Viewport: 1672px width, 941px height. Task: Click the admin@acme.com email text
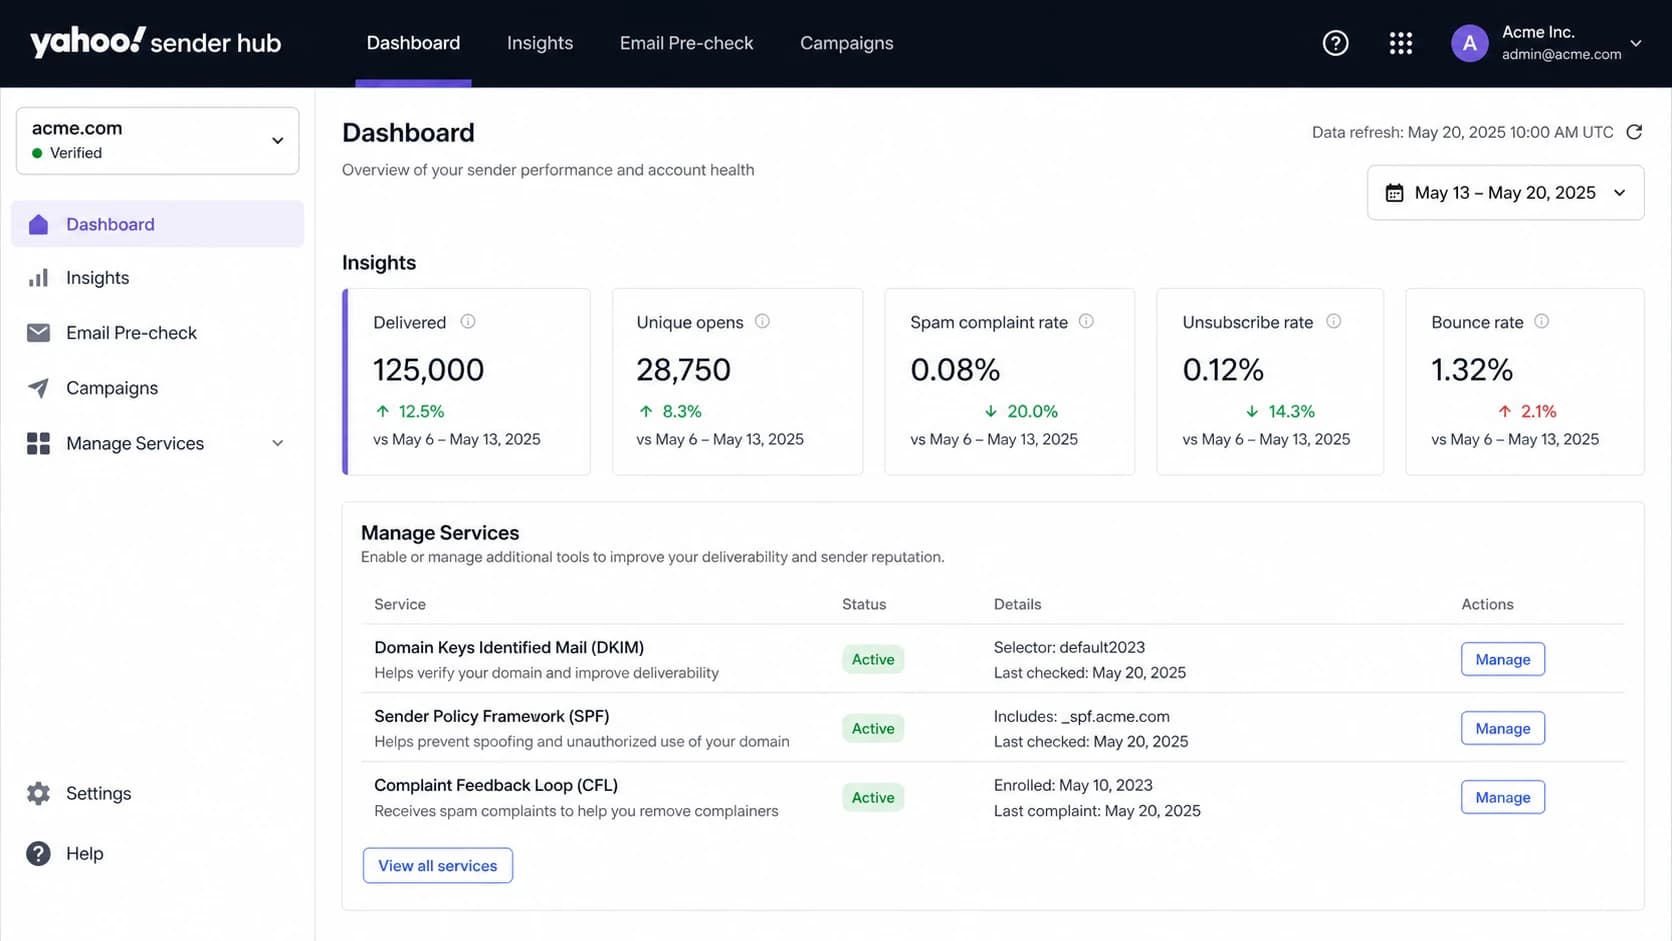(1561, 55)
